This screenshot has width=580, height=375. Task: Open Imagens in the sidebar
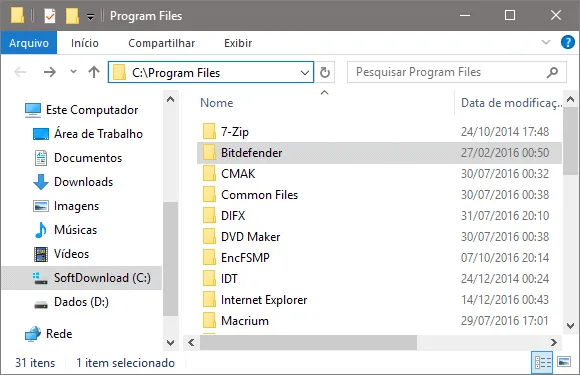click(x=66, y=206)
